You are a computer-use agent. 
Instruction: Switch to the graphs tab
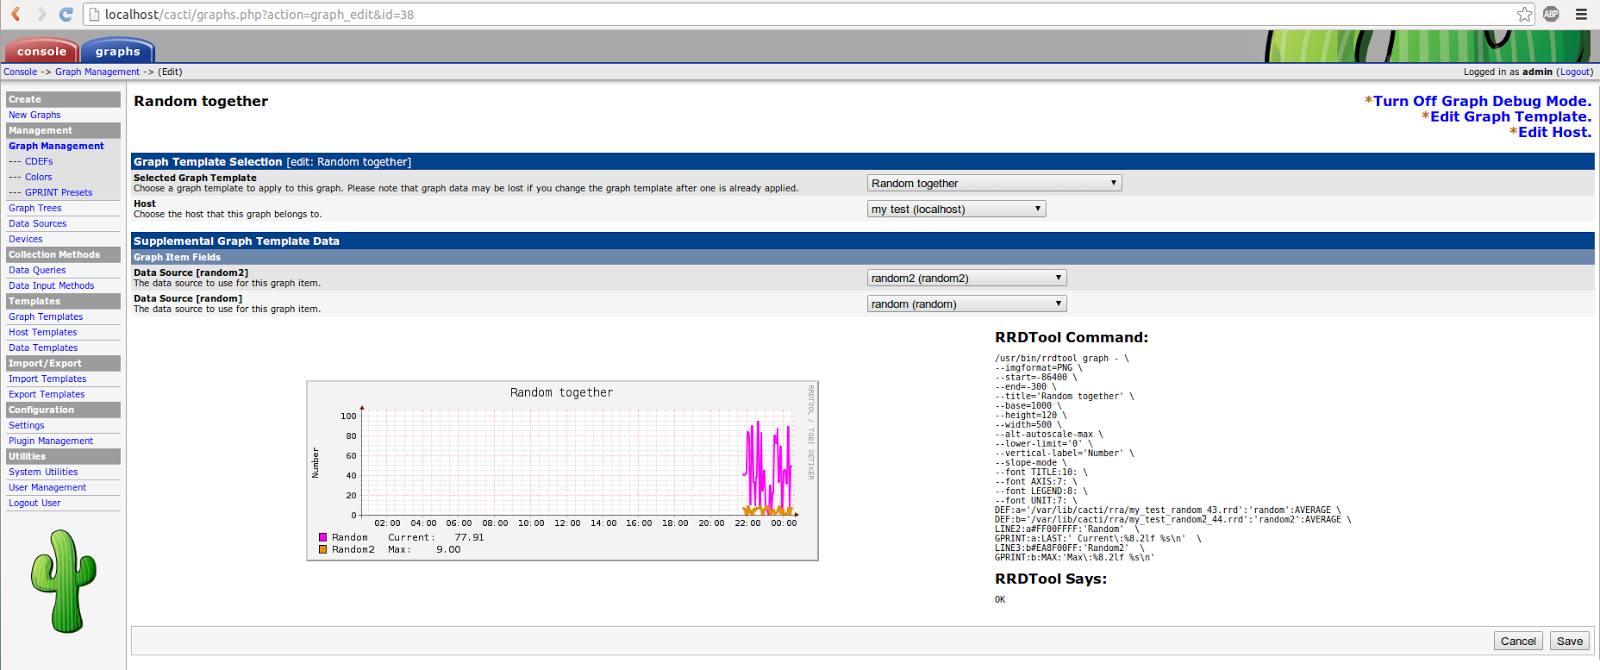pos(118,51)
